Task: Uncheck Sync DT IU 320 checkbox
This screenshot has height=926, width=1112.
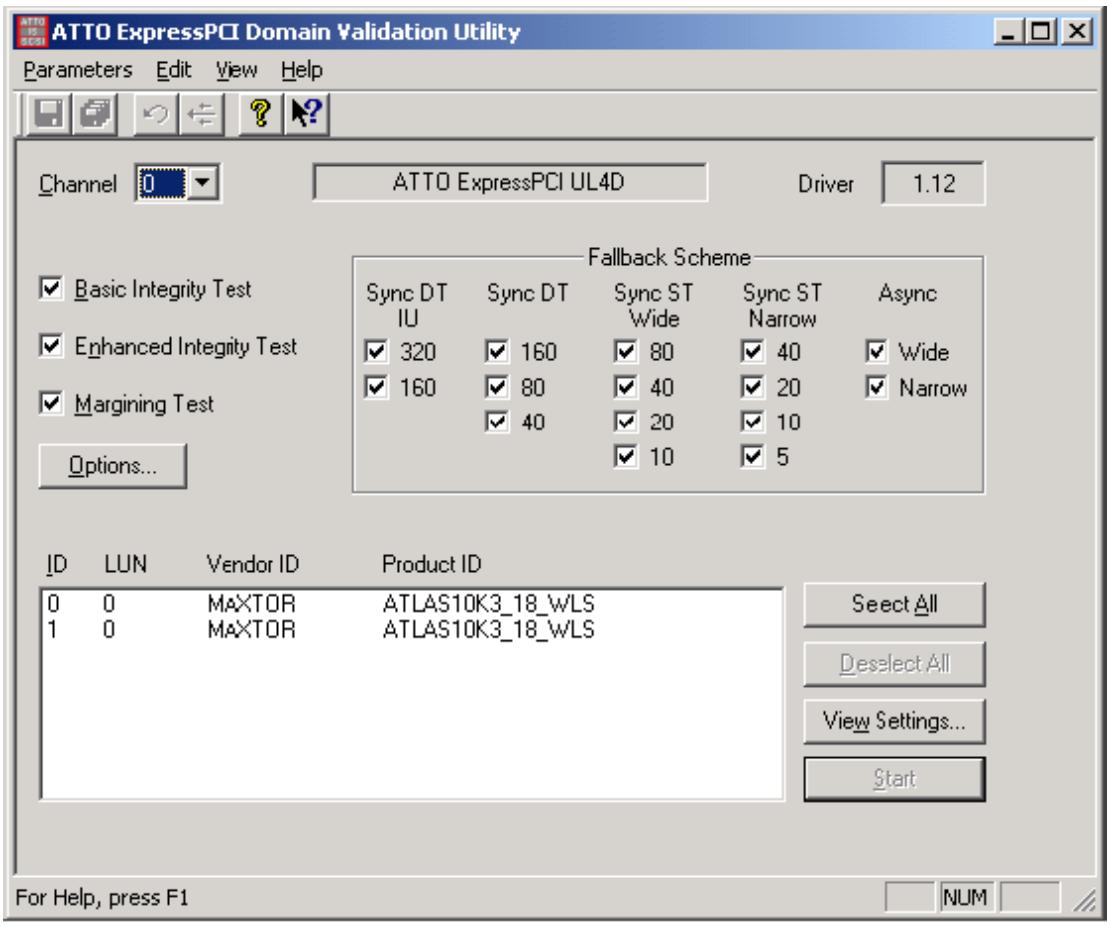Action: [x=376, y=351]
